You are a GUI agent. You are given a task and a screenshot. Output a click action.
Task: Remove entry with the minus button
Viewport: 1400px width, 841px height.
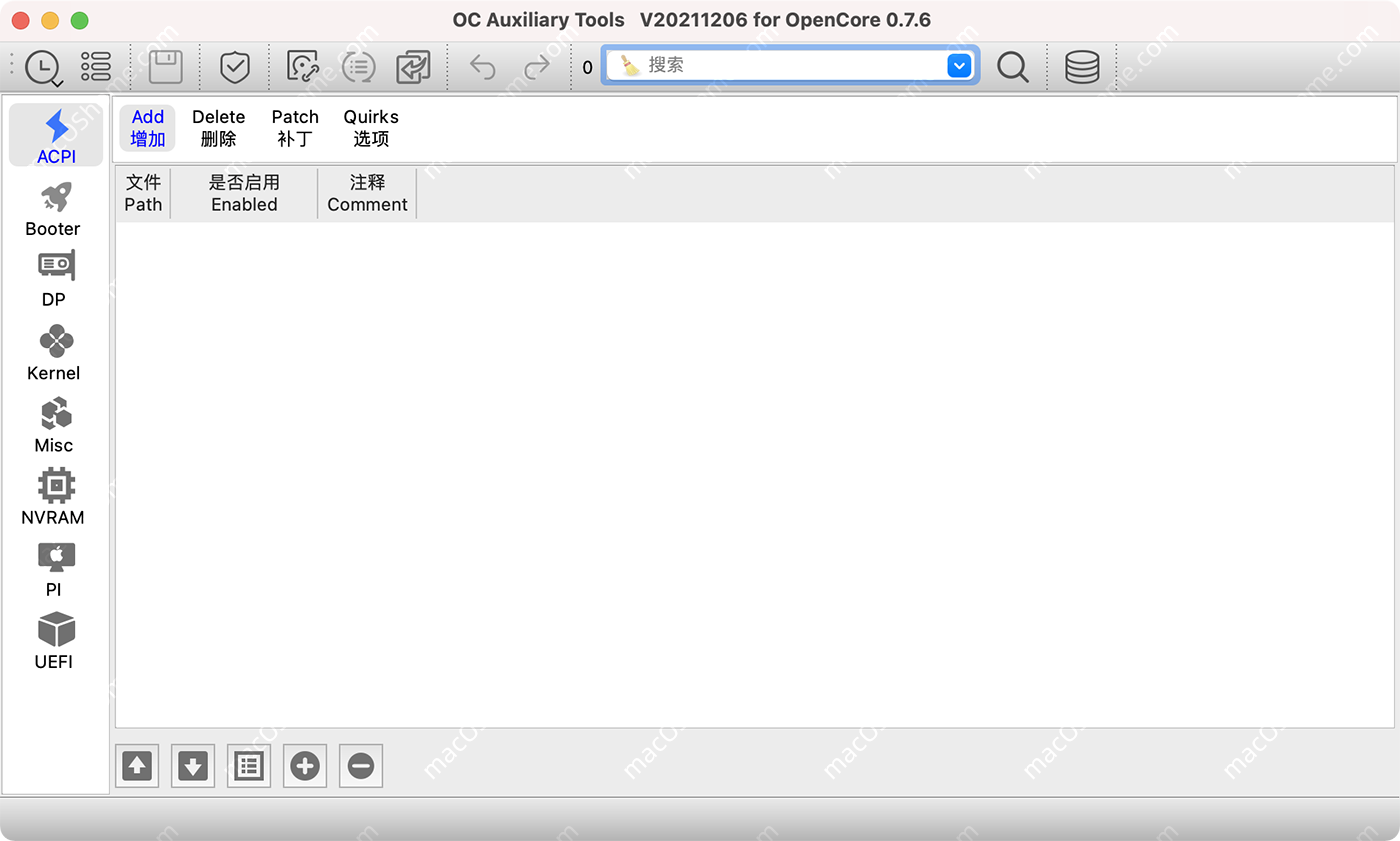[361, 766]
